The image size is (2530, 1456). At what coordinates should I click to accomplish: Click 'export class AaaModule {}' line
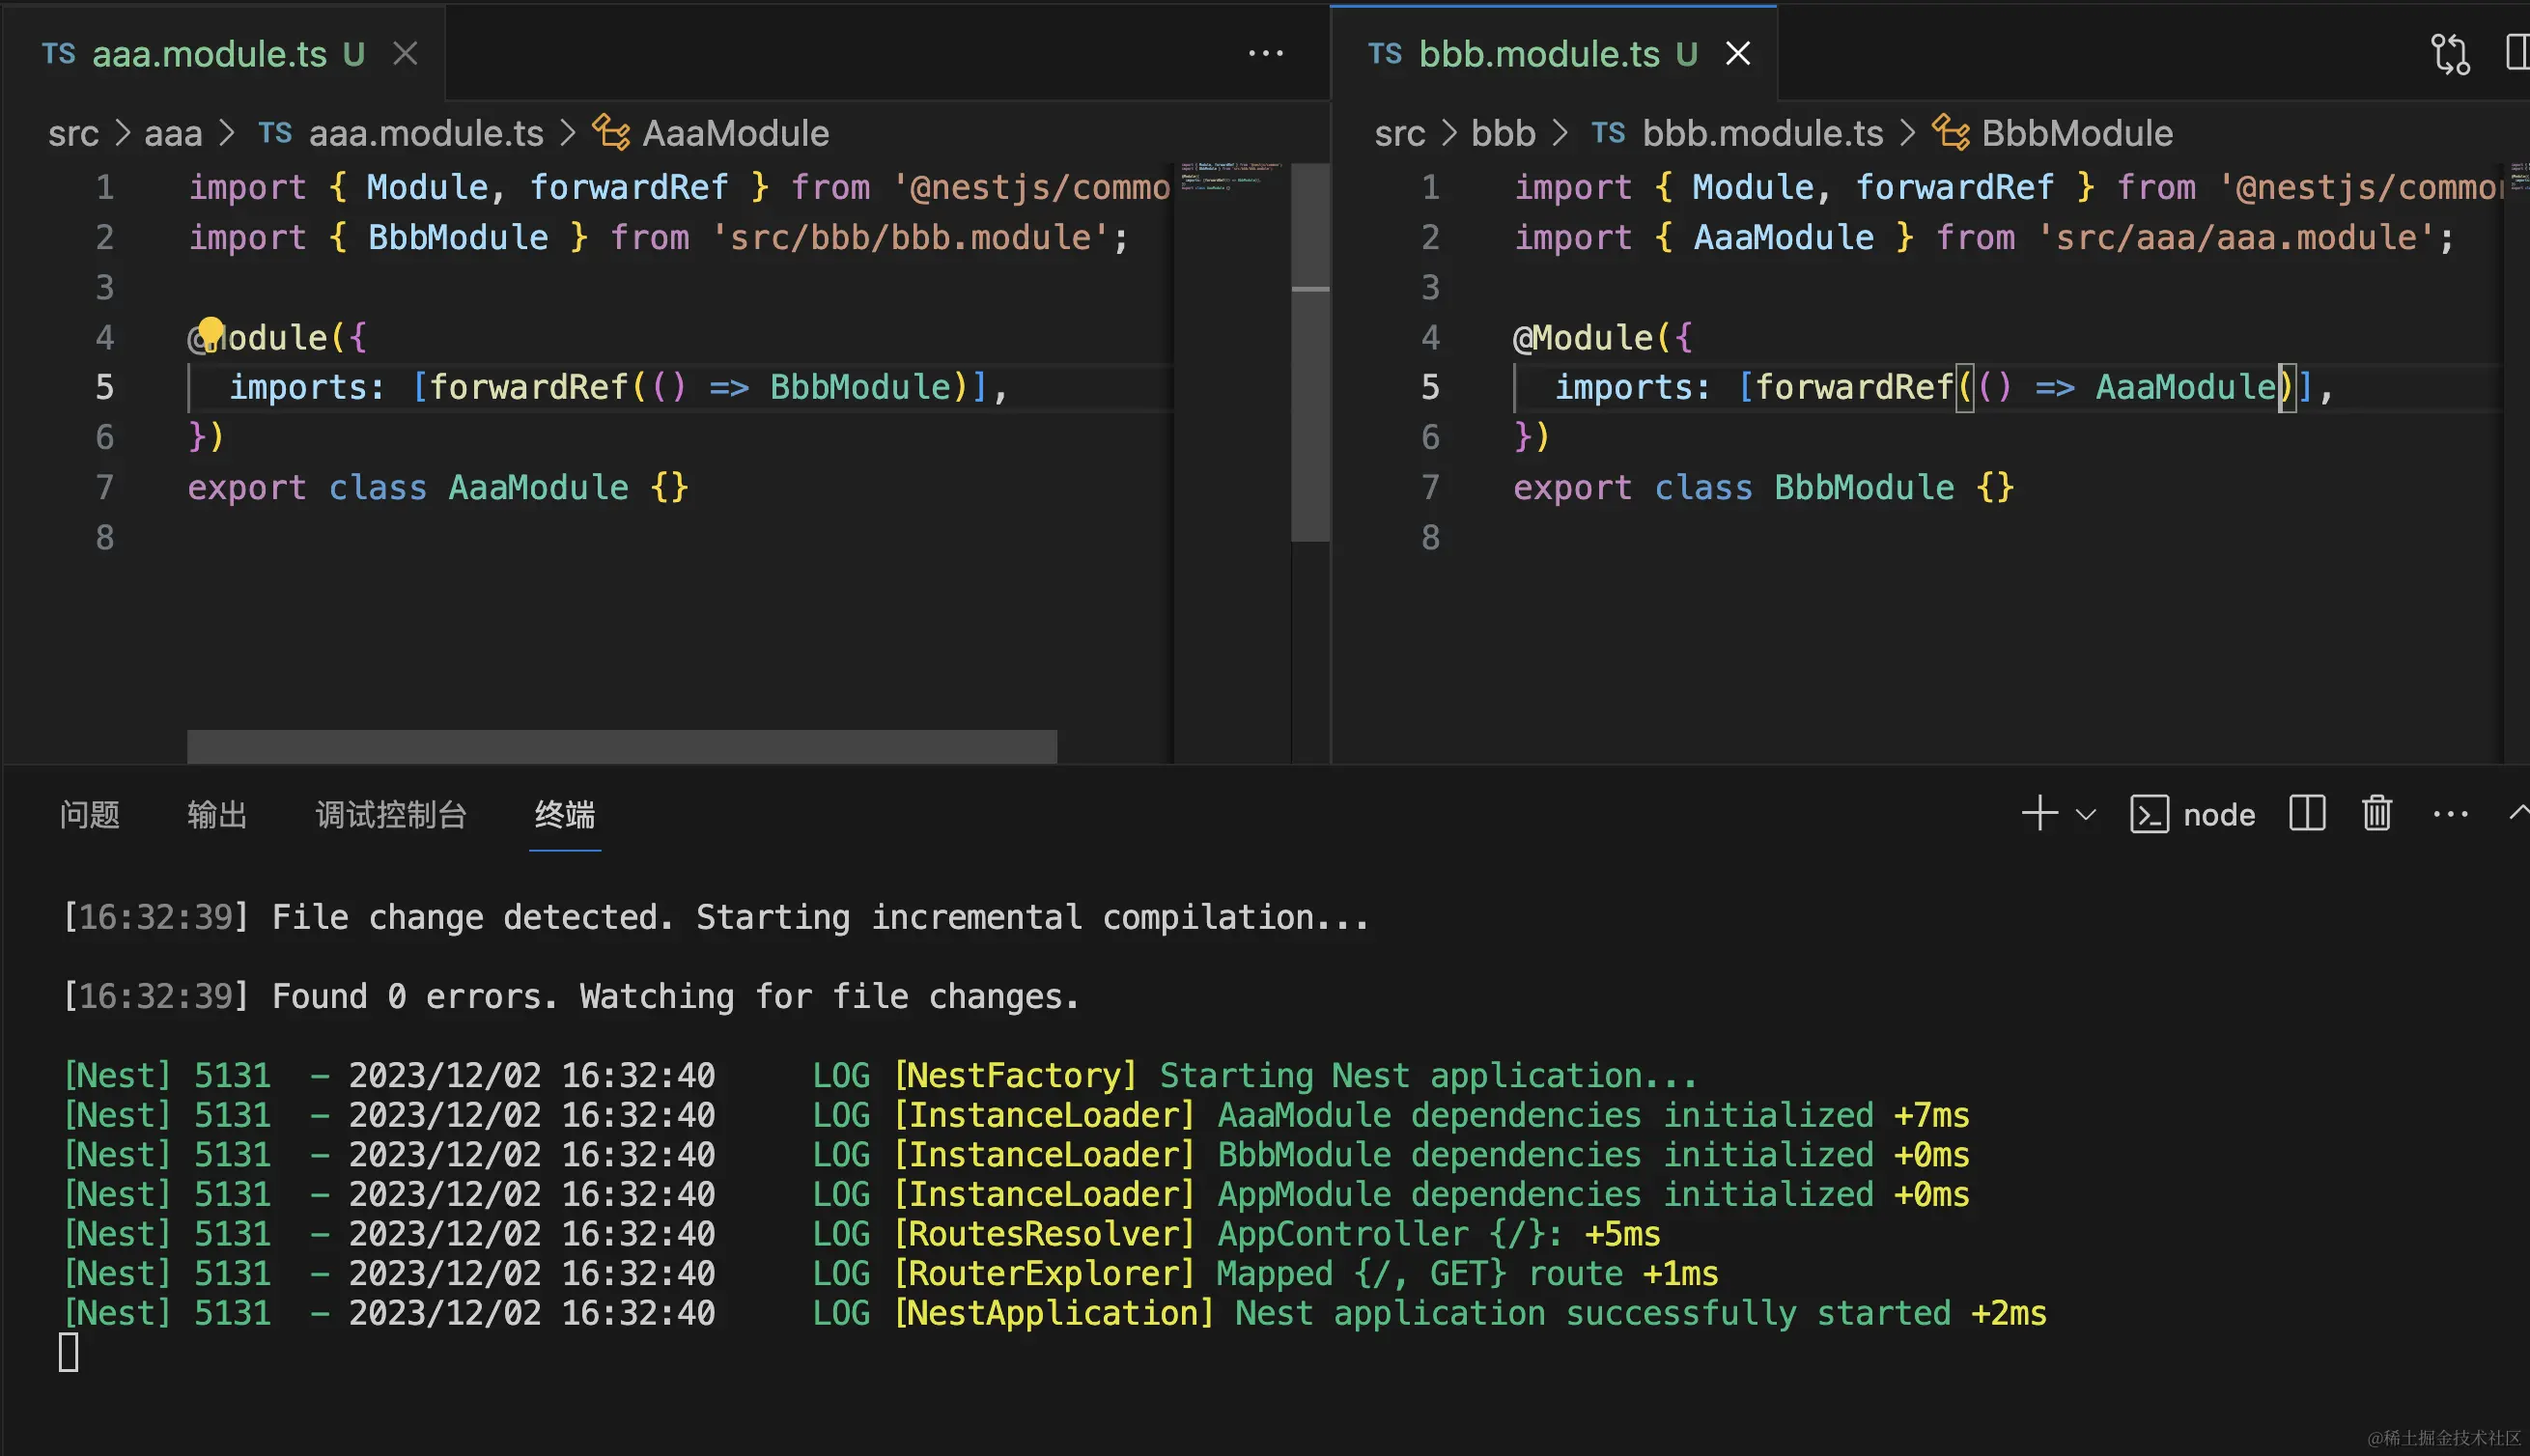[x=438, y=487]
